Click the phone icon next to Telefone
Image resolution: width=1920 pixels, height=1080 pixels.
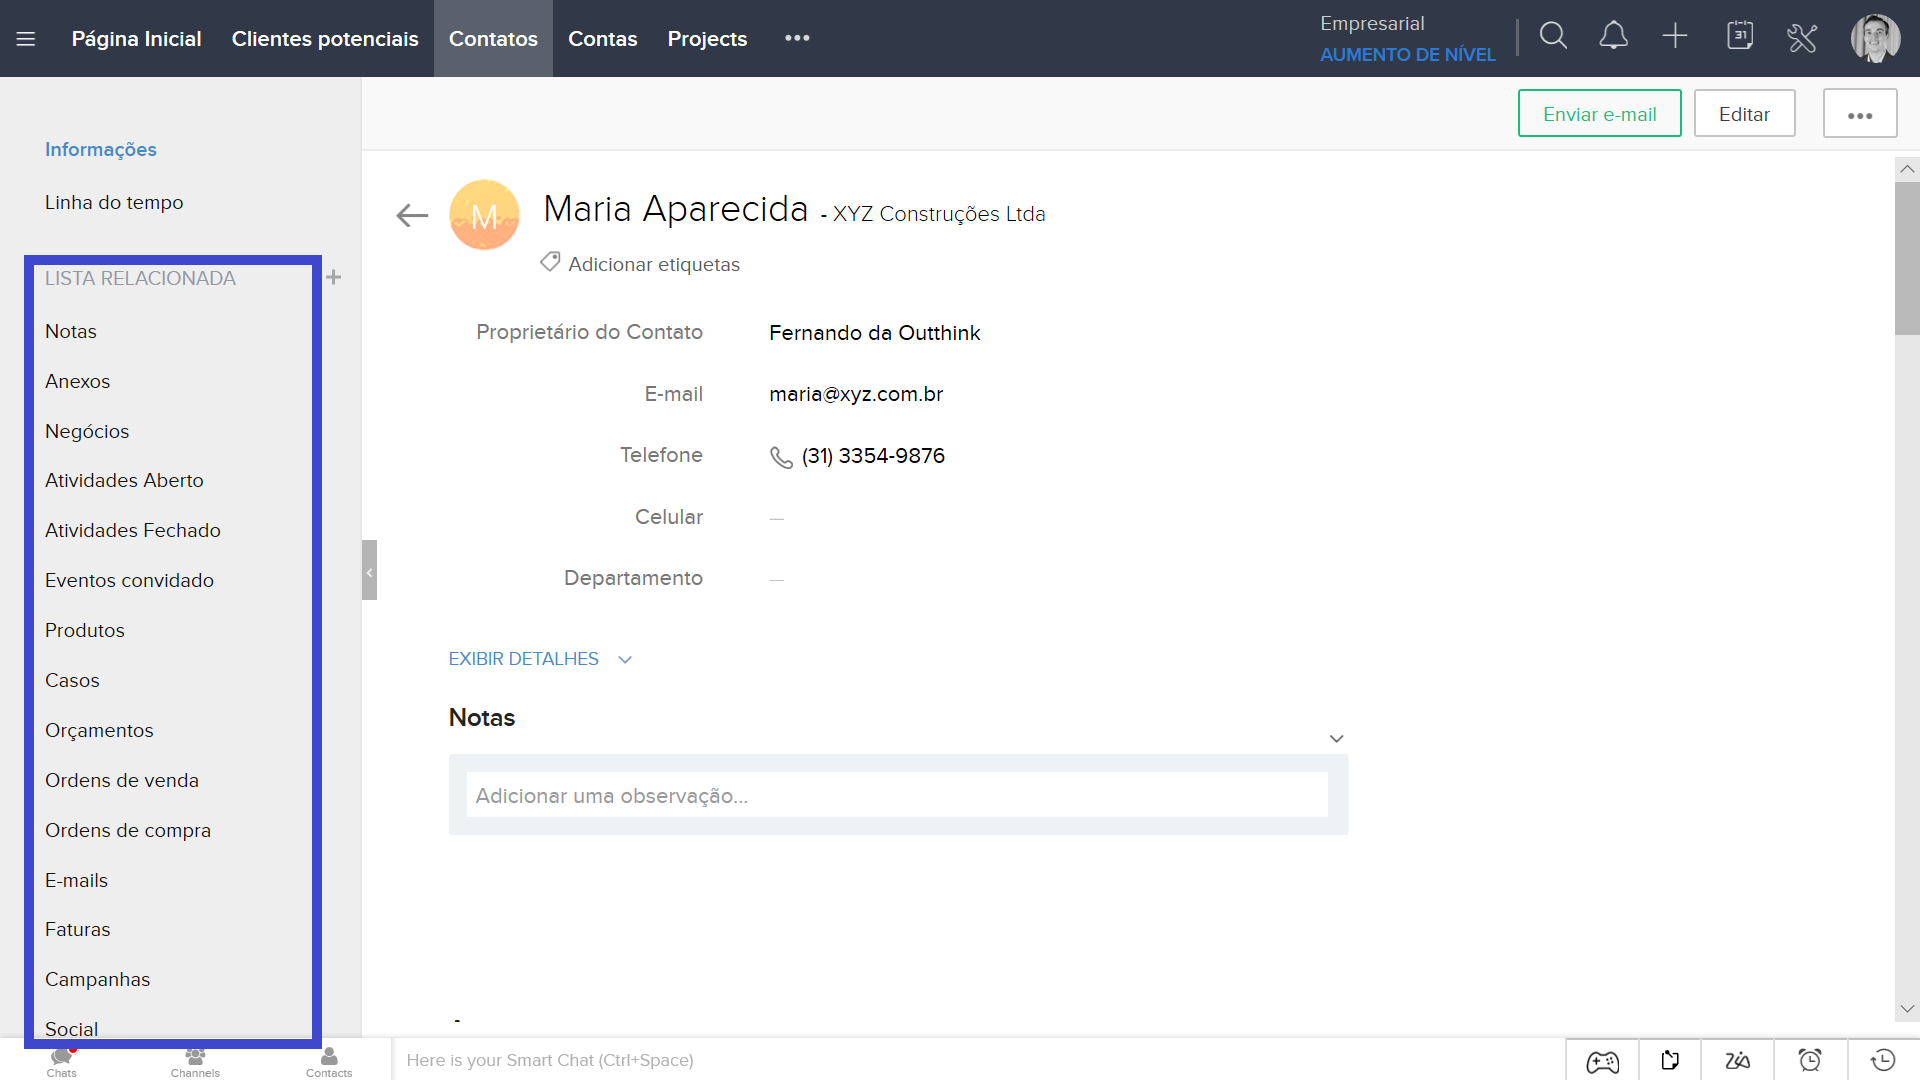(781, 457)
